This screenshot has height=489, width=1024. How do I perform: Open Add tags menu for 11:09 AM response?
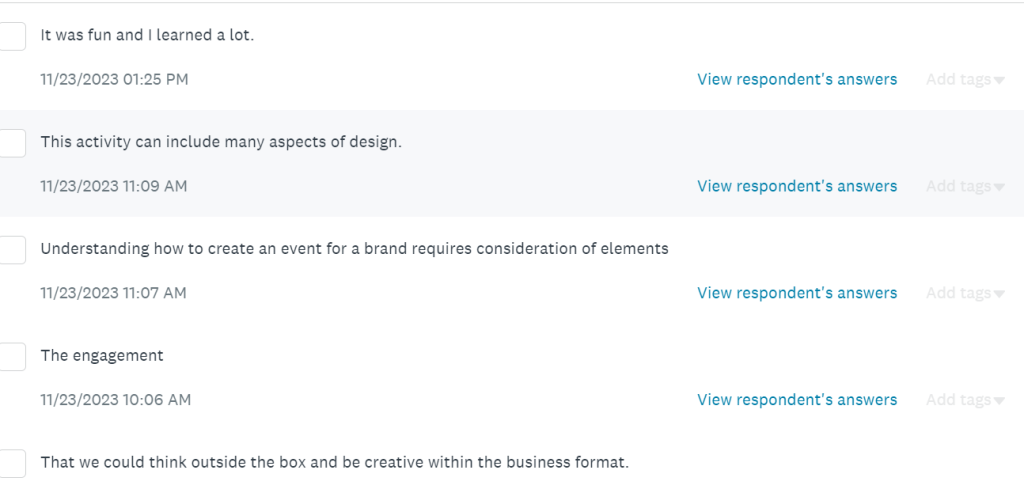965,186
